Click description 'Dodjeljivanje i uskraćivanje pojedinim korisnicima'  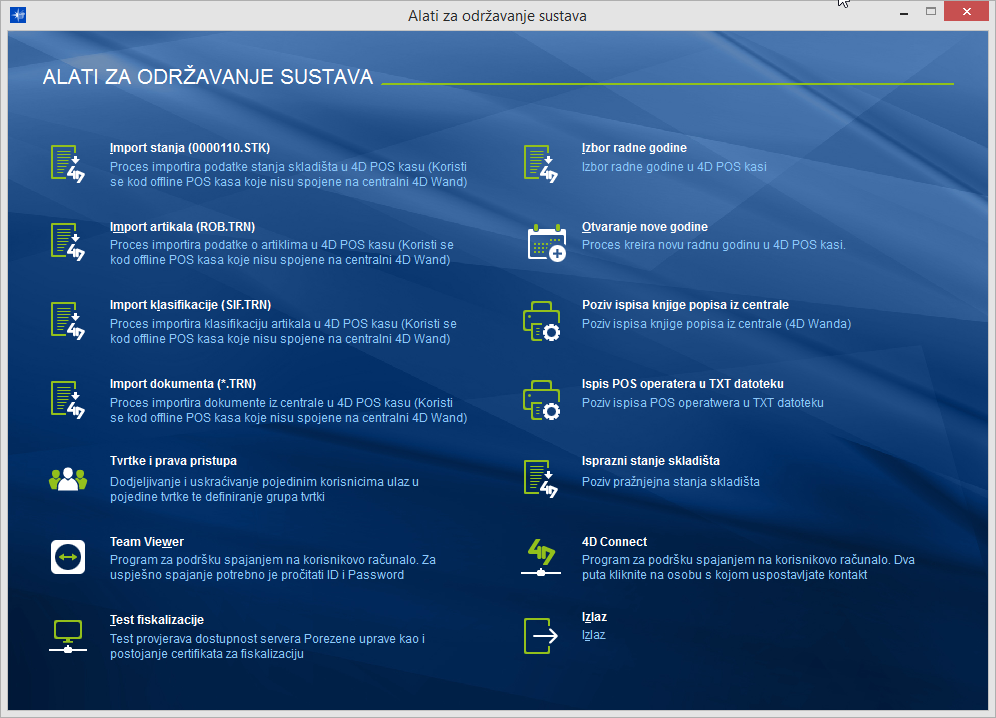264,489
